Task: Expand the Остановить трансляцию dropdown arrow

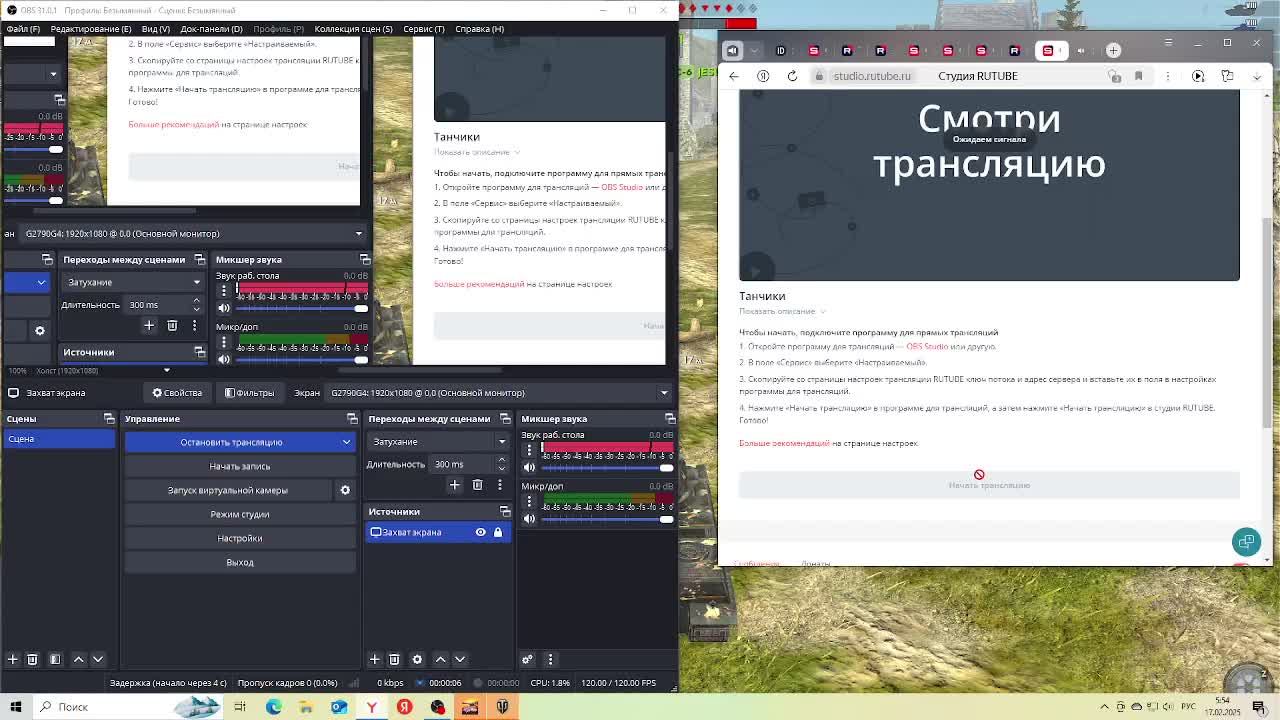Action: pos(346,442)
